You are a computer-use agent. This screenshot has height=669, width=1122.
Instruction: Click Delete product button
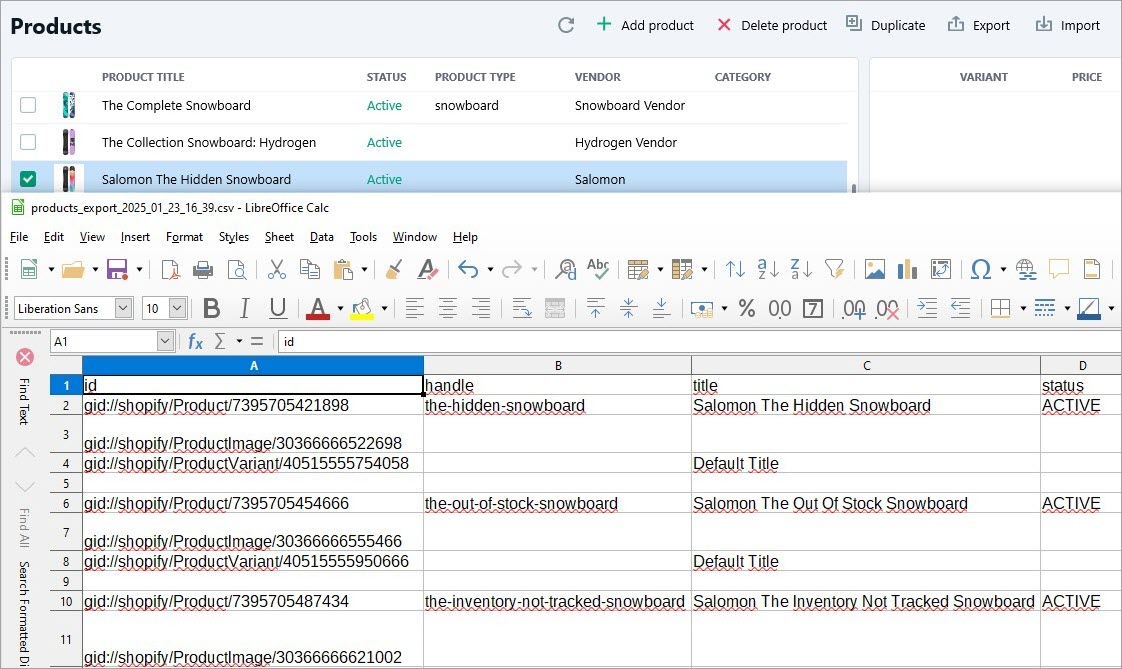coord(772,25)
